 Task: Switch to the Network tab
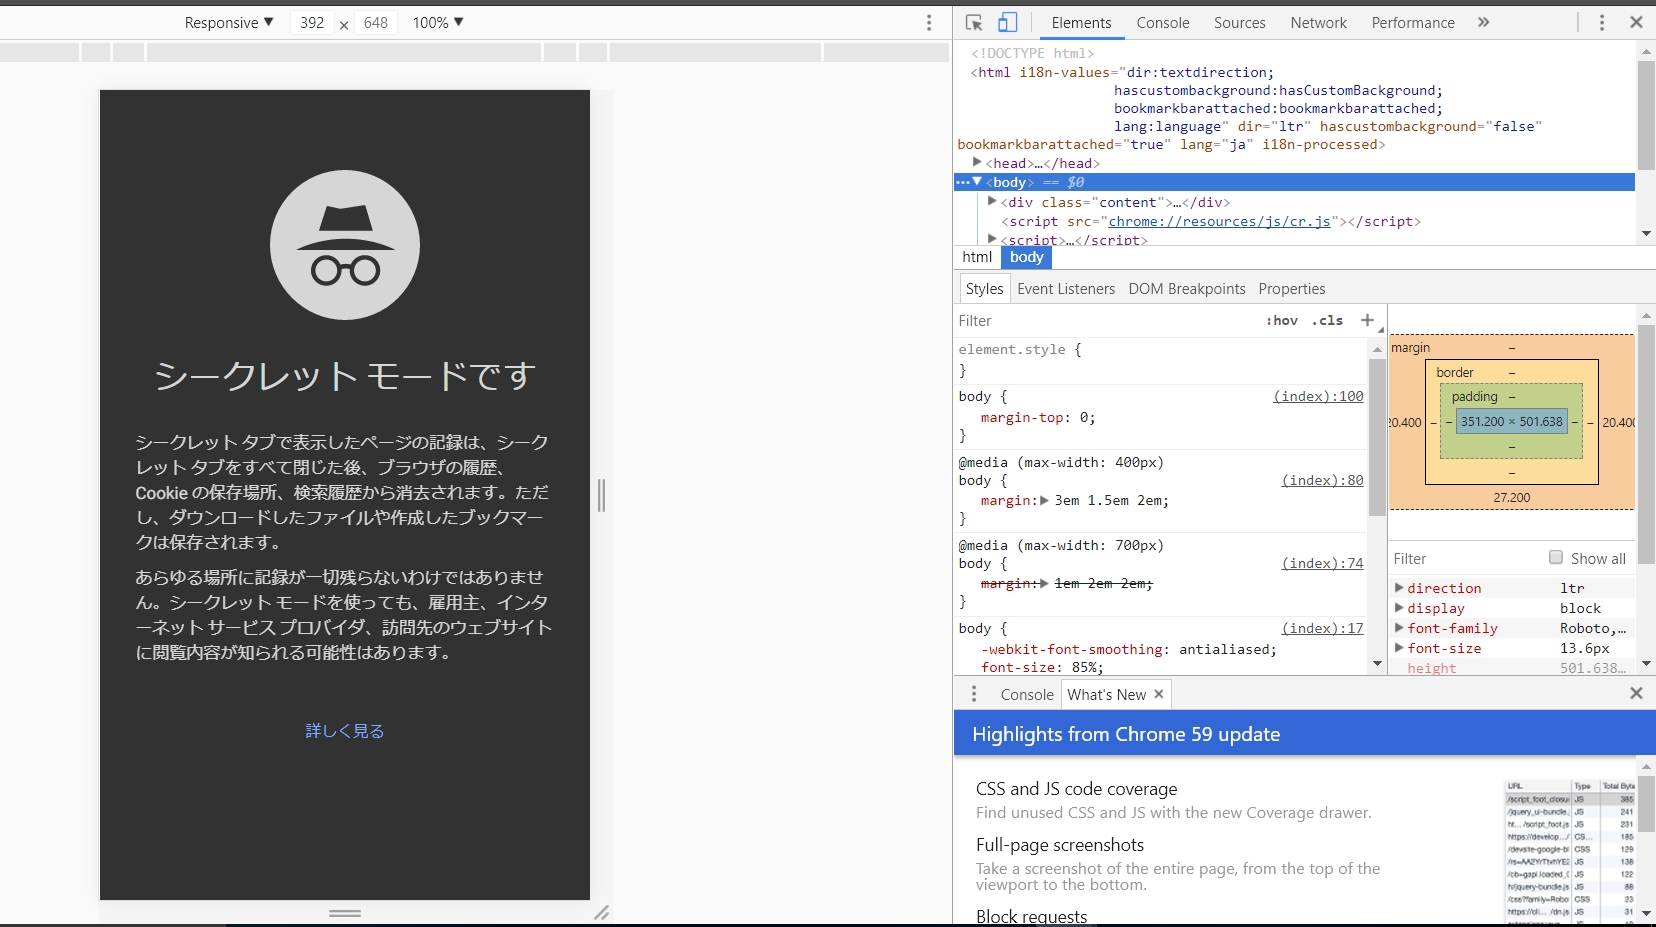tap(1319, 22)
